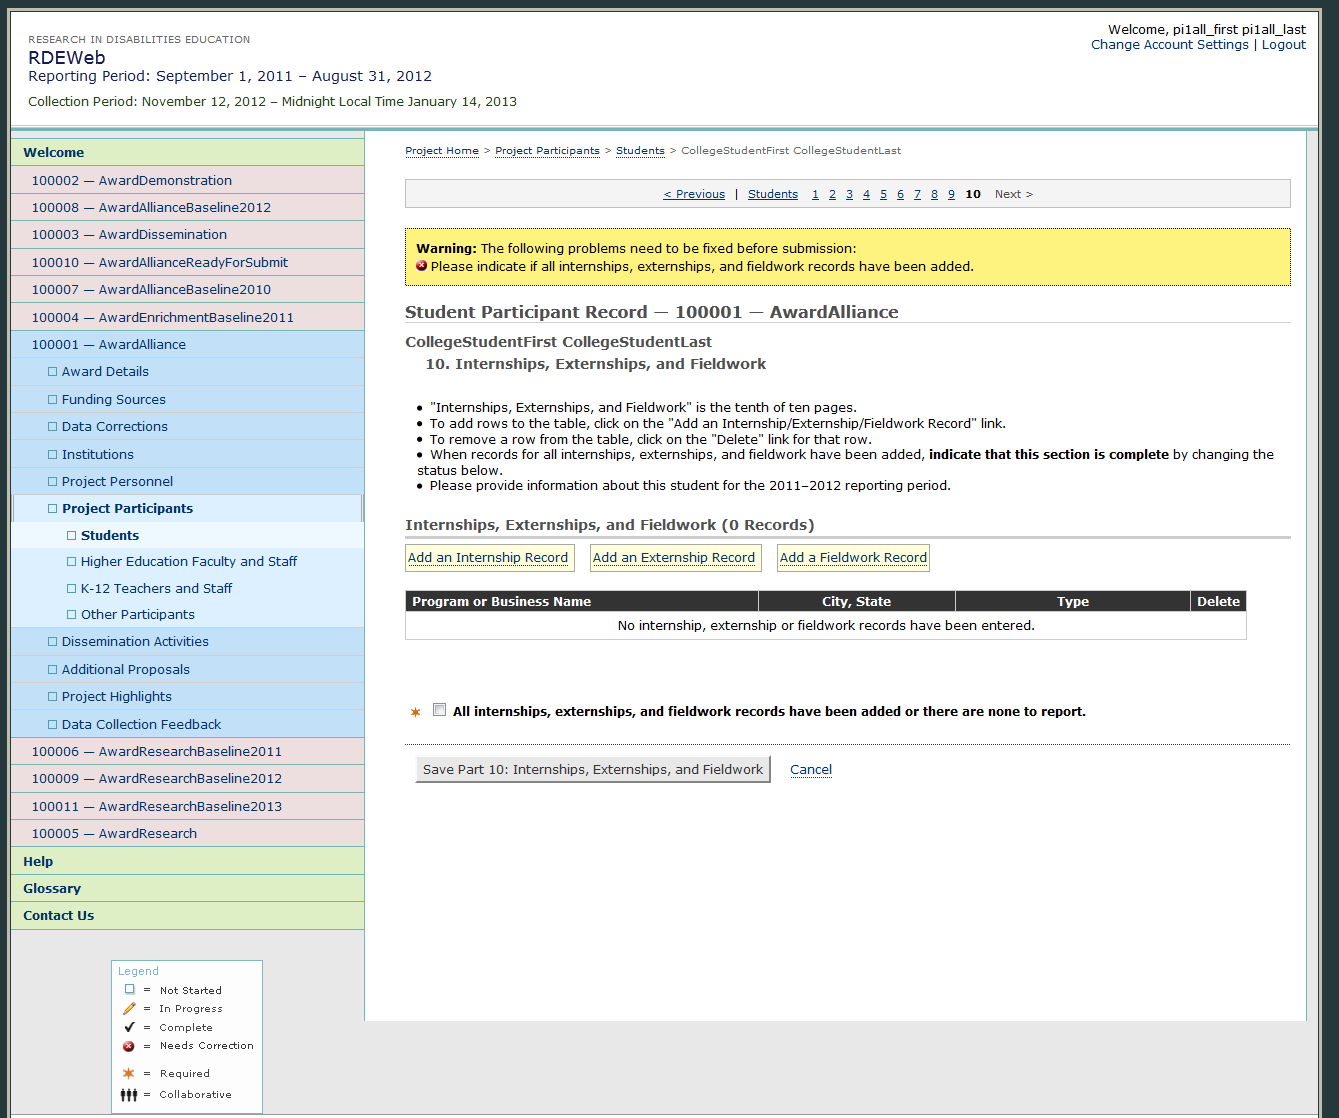The height and width of the screenshot is (1118, 1339).
Task: Click the status icon beside Funding Sources
Action: tap(53, 400)
